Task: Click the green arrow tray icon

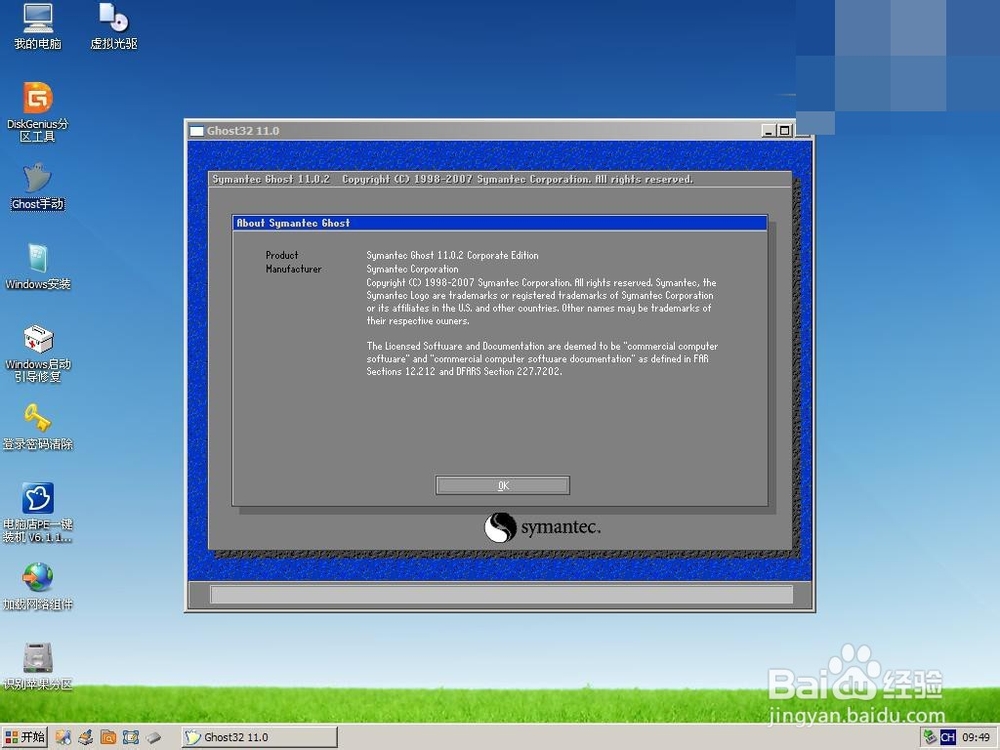Action: pyautogui.click(x=930, y=737)
